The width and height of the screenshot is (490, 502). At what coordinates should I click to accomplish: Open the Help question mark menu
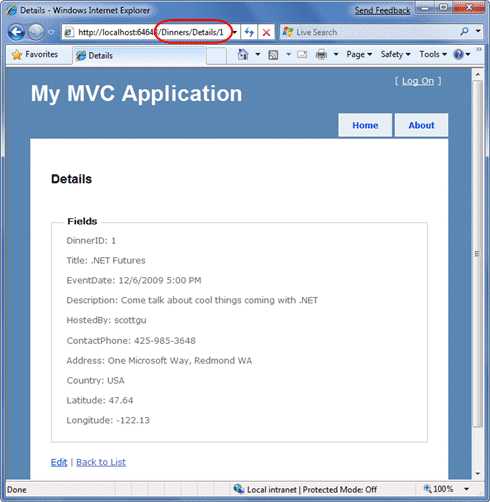click(x=462, y=54)
